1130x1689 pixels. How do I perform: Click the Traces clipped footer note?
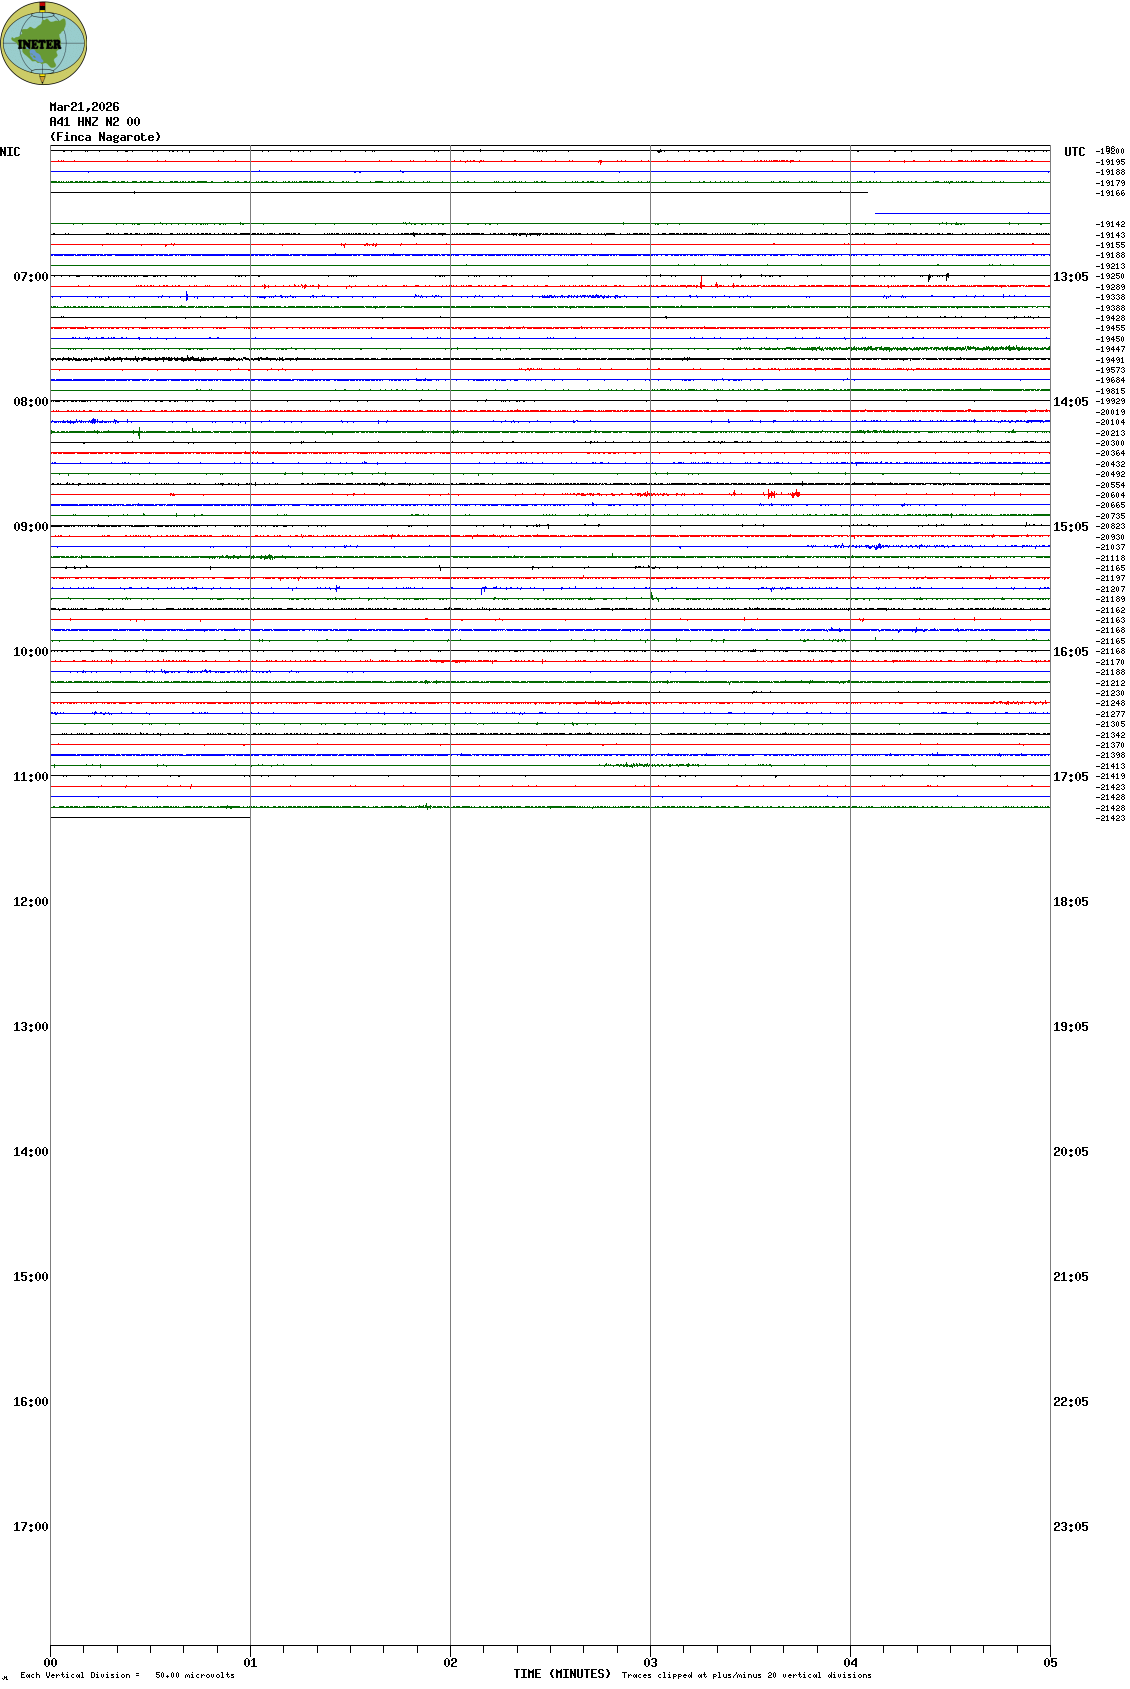tap(746, 1675)
